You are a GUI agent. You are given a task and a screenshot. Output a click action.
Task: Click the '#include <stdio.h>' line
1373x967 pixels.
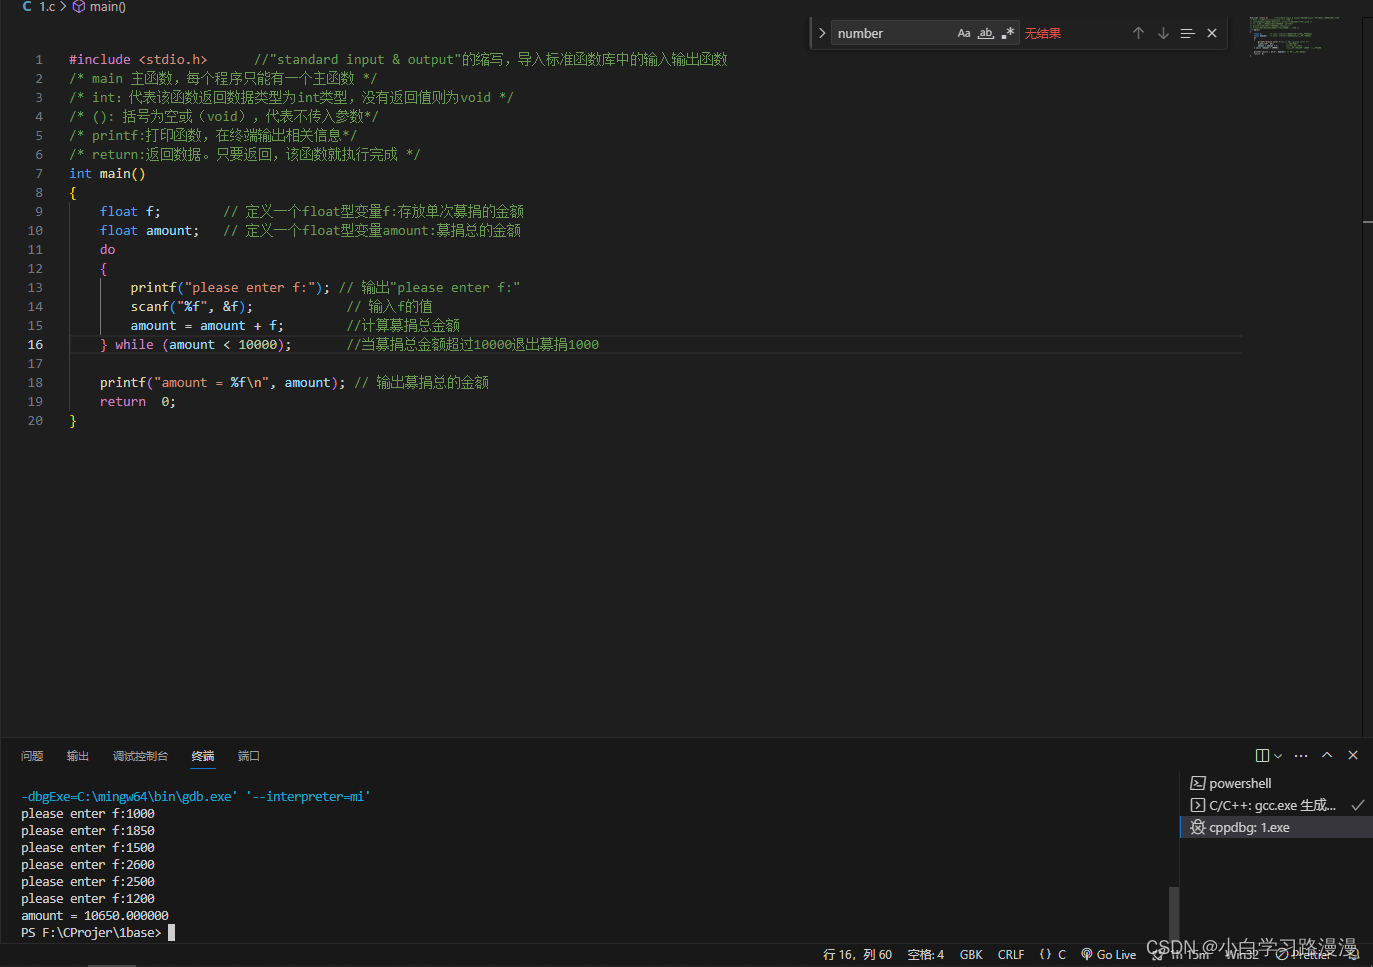point(138,59)
